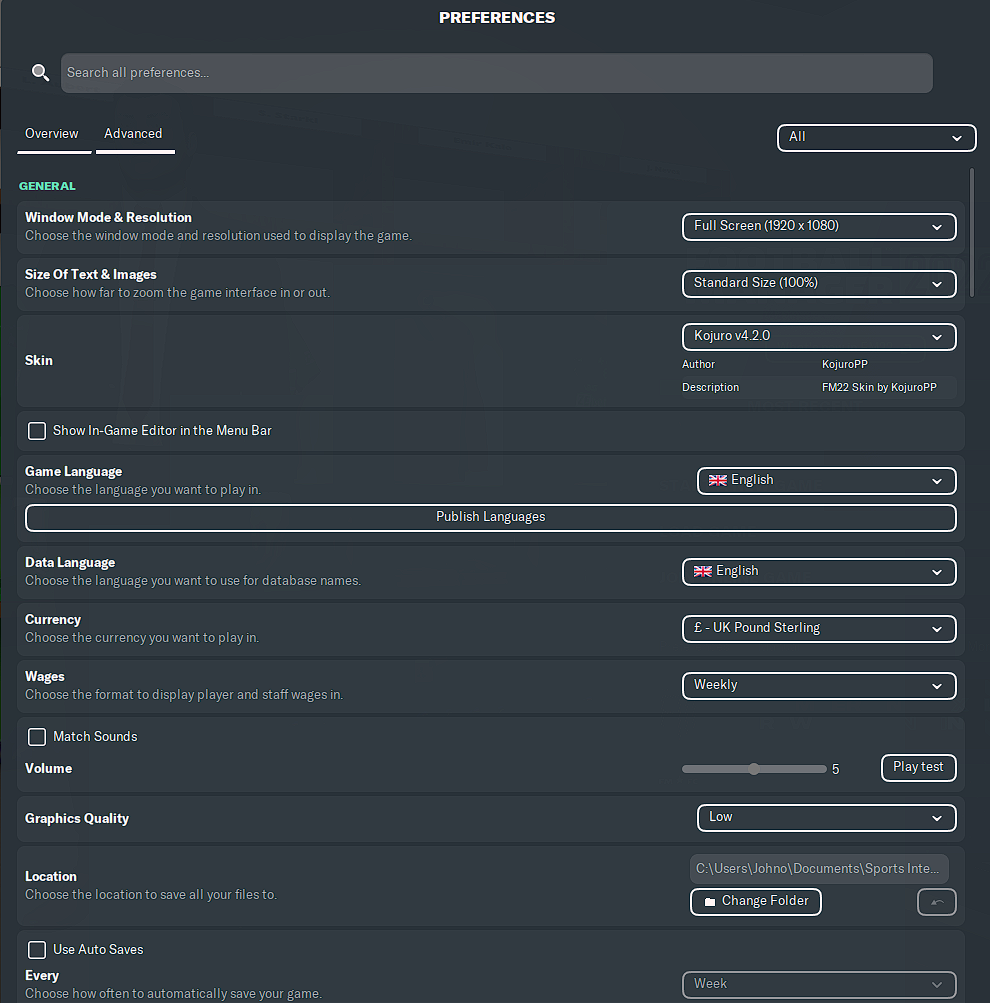Toggle the Match Sounds checkbox

point(37,737)
